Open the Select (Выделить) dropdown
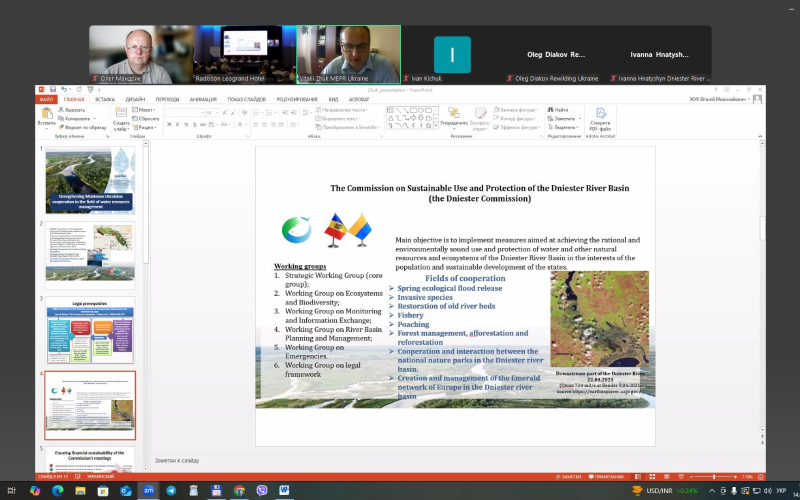This screenshot has height=500, width=800. coord(564,128)
